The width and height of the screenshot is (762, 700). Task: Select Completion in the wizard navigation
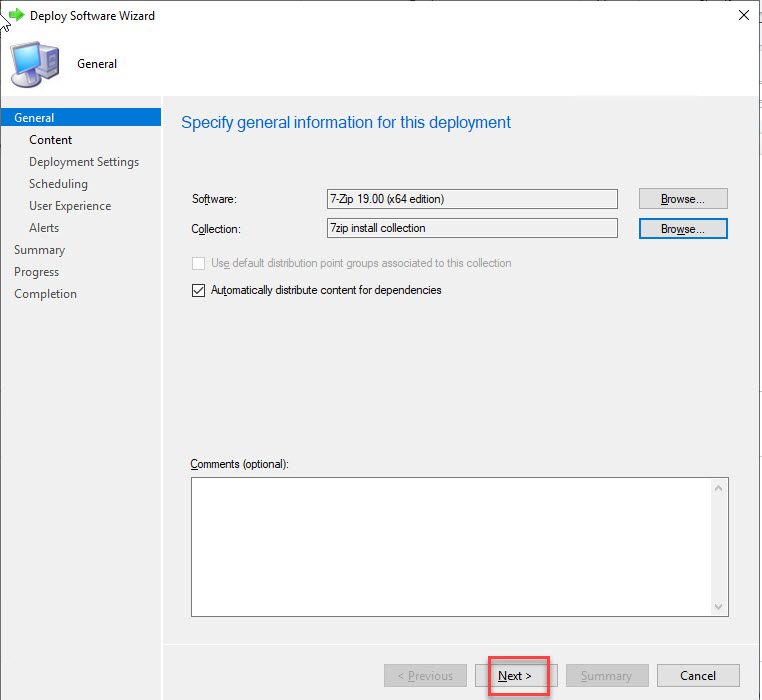(45, 294)
